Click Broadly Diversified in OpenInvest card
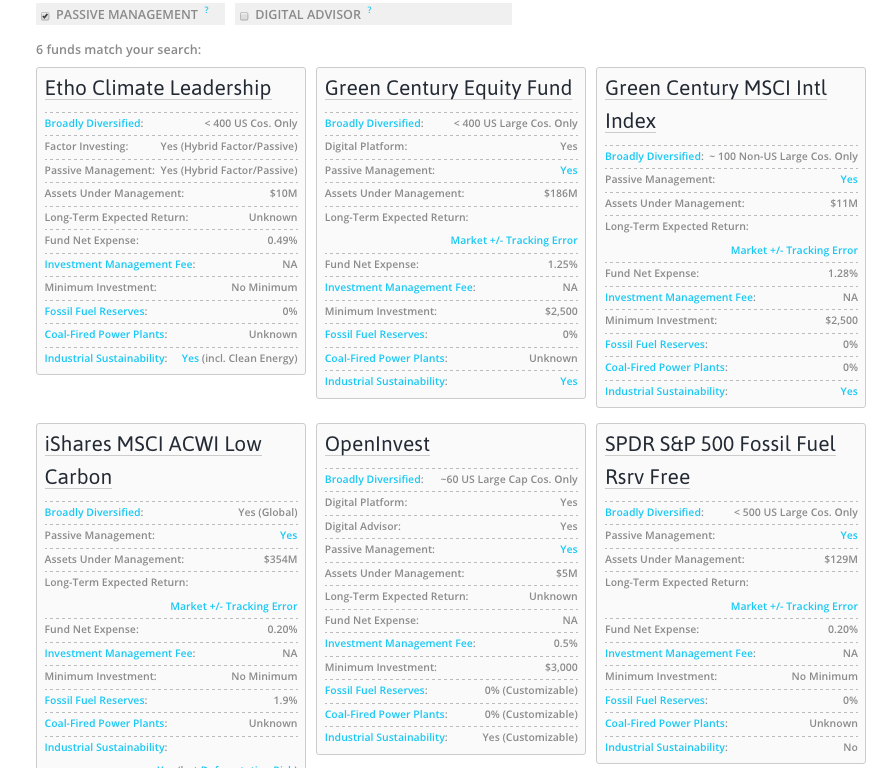The height and width of the screenshot is (768, 895). [374, 479]
